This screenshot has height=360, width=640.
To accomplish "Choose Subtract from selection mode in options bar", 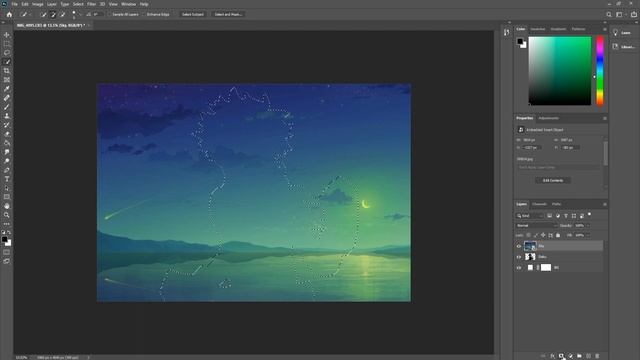I will pos(62,14).
